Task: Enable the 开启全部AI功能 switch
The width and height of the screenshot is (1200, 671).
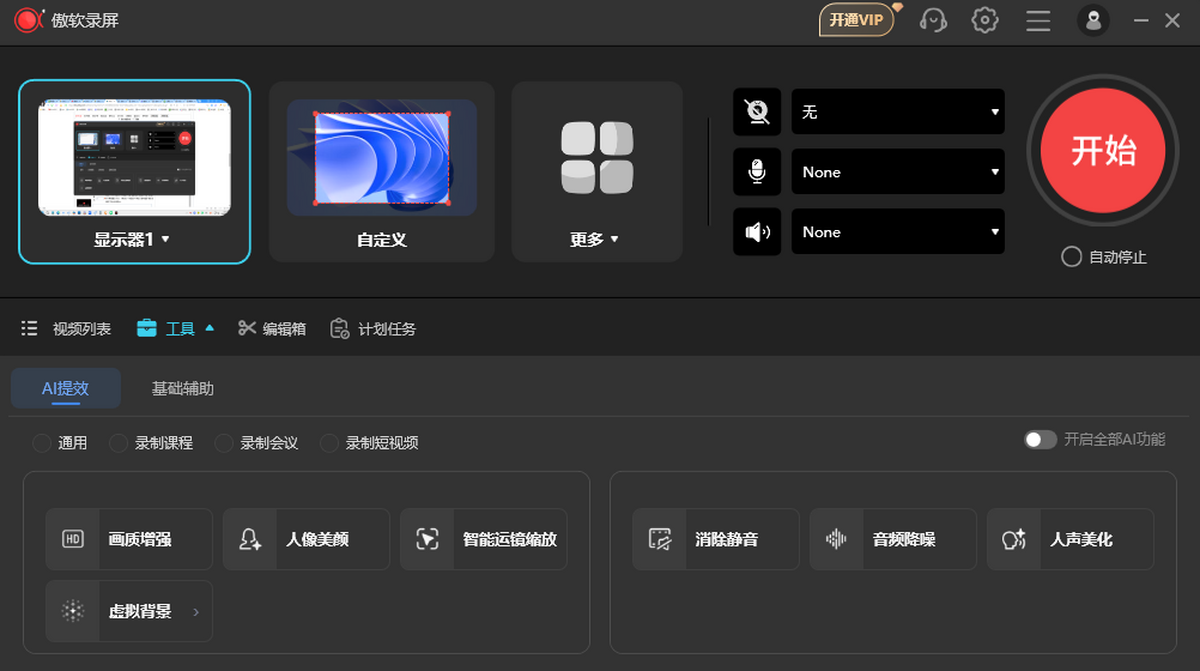Action: pos(1040,440)
